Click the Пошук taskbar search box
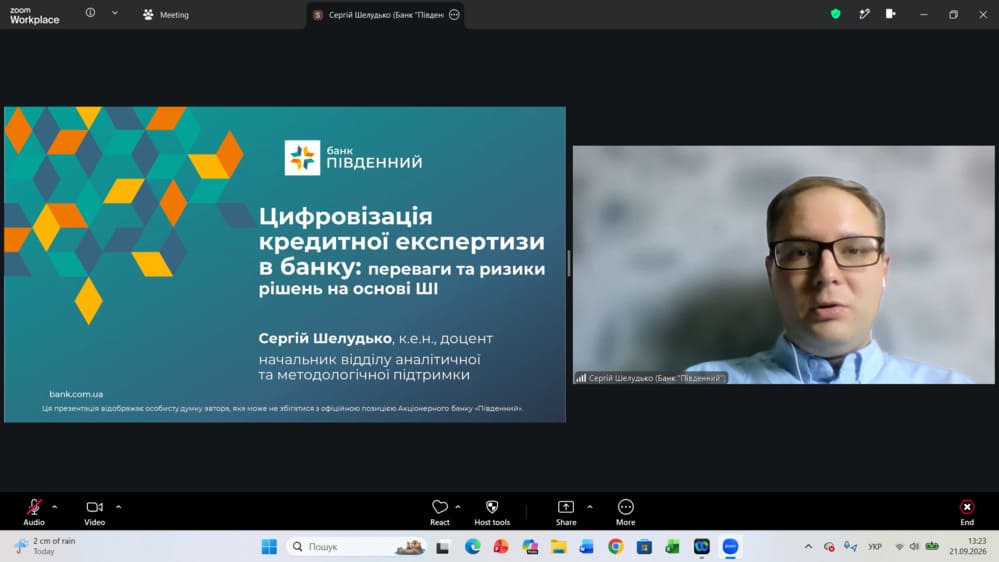Image resolution: width=999 pixels, height=562 pixels. 357,547
